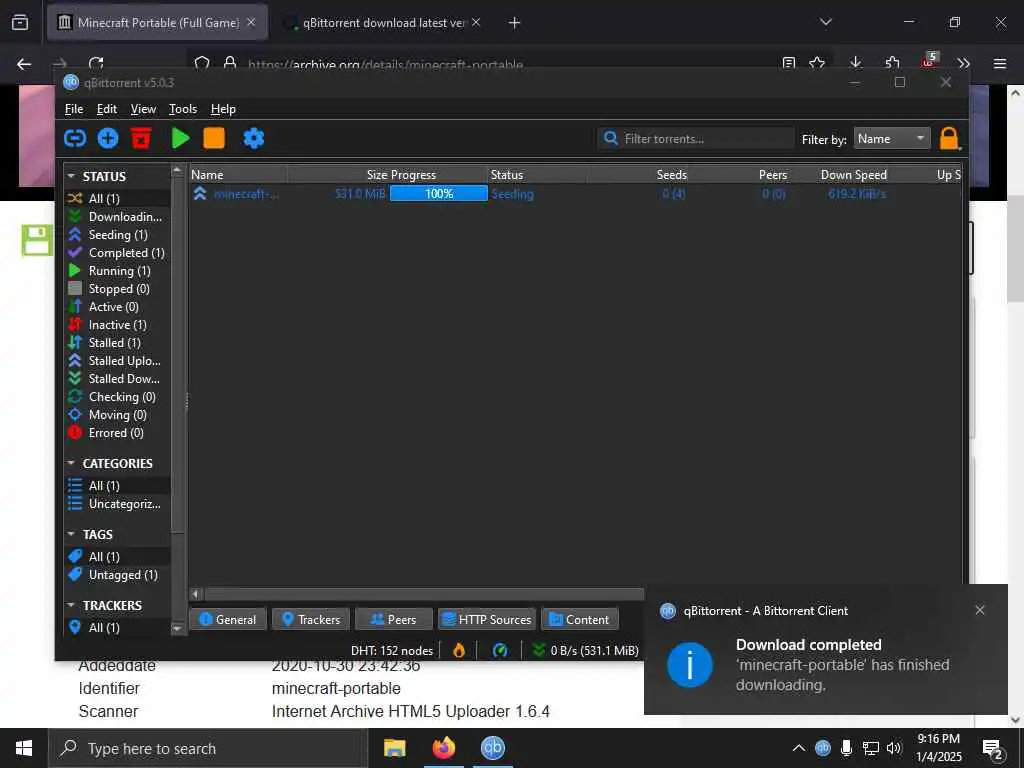The width and height of the screenshot is (1024, 768).
Task: Switch to the HTTP Sources tab
Action: tap(487, 619)
